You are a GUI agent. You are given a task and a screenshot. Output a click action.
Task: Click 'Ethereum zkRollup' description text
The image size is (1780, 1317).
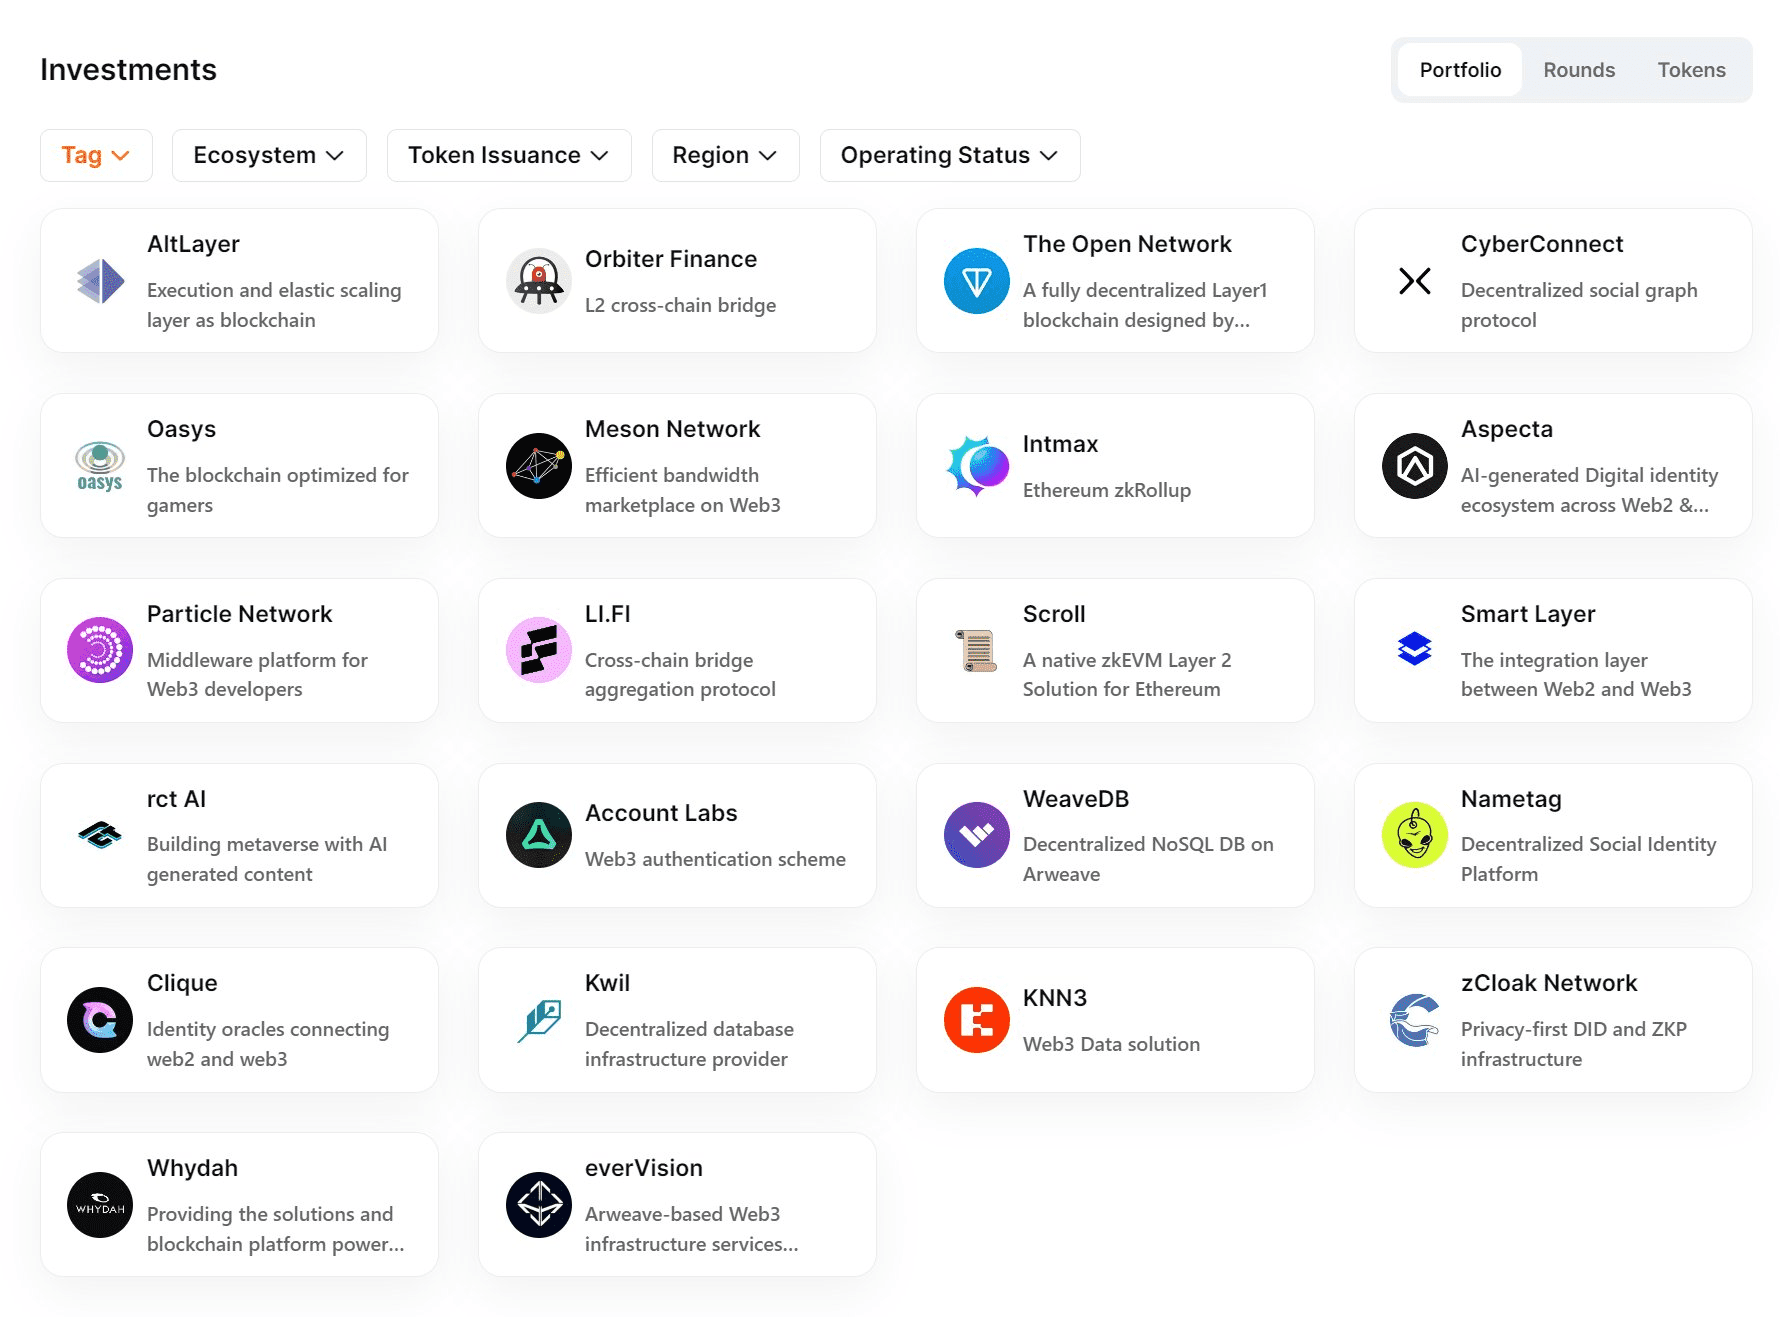(1107, 490)
